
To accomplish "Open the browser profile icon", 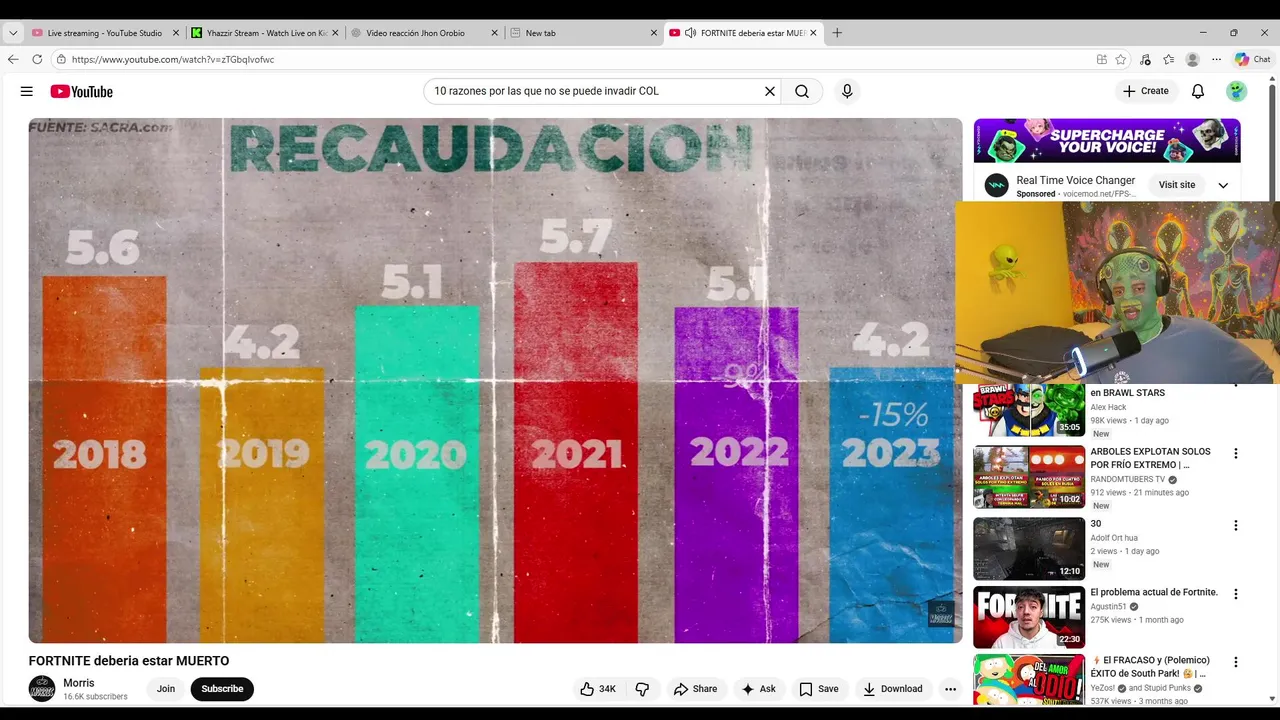I will (1192, 59).
